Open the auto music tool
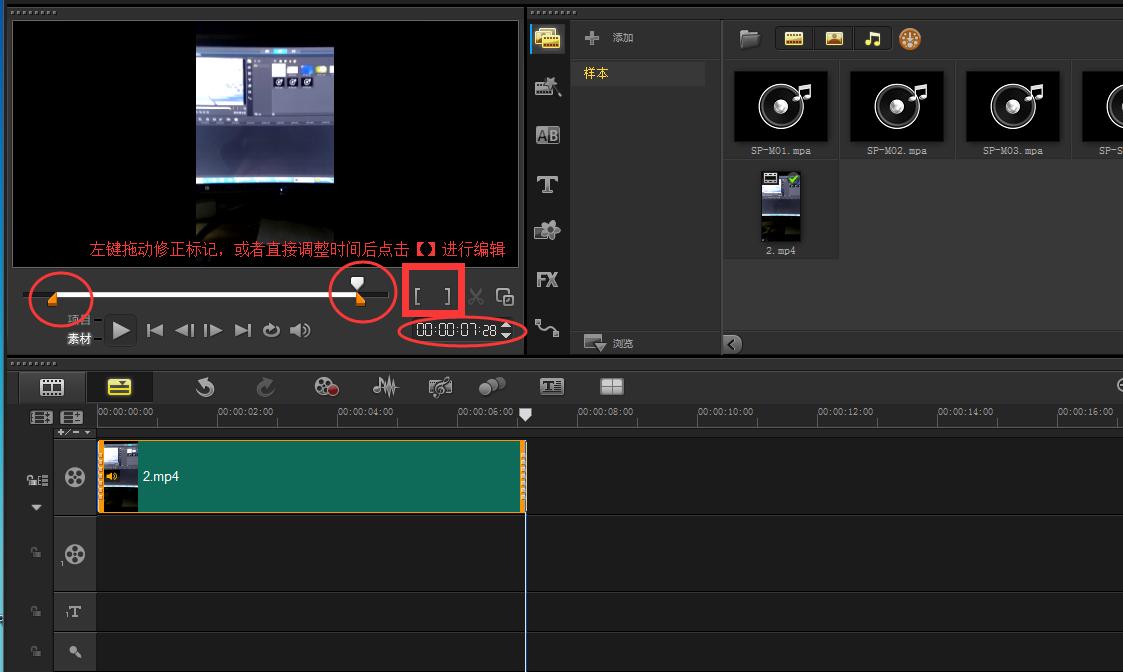Viewport: 1123px width, 672px height. (439, 387)
